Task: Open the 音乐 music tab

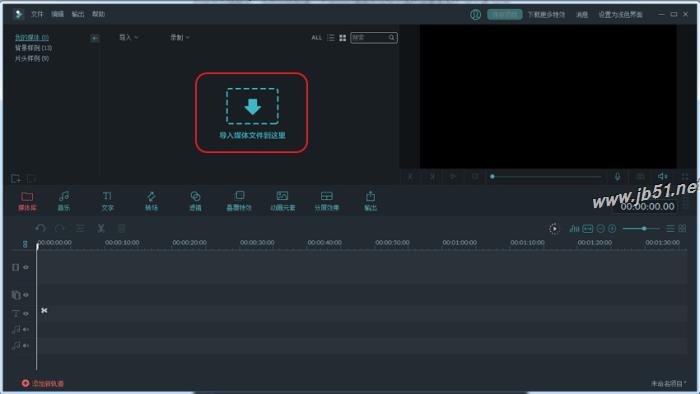Action: tap(64, 201)
